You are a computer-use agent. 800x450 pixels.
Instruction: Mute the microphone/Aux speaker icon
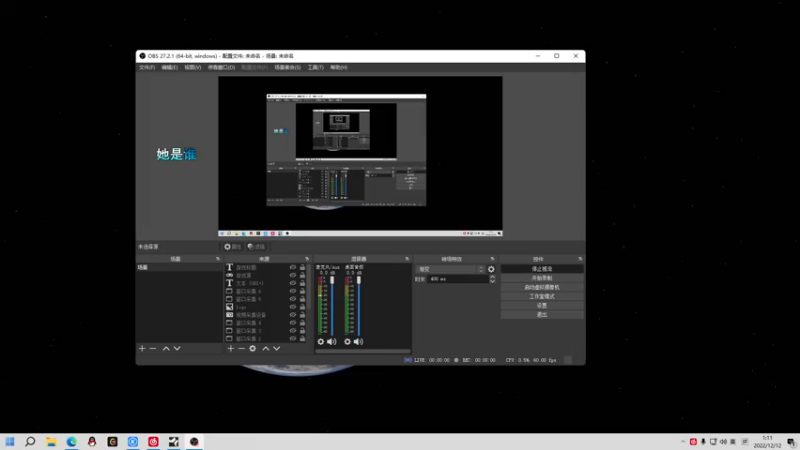tap(332, 341)
